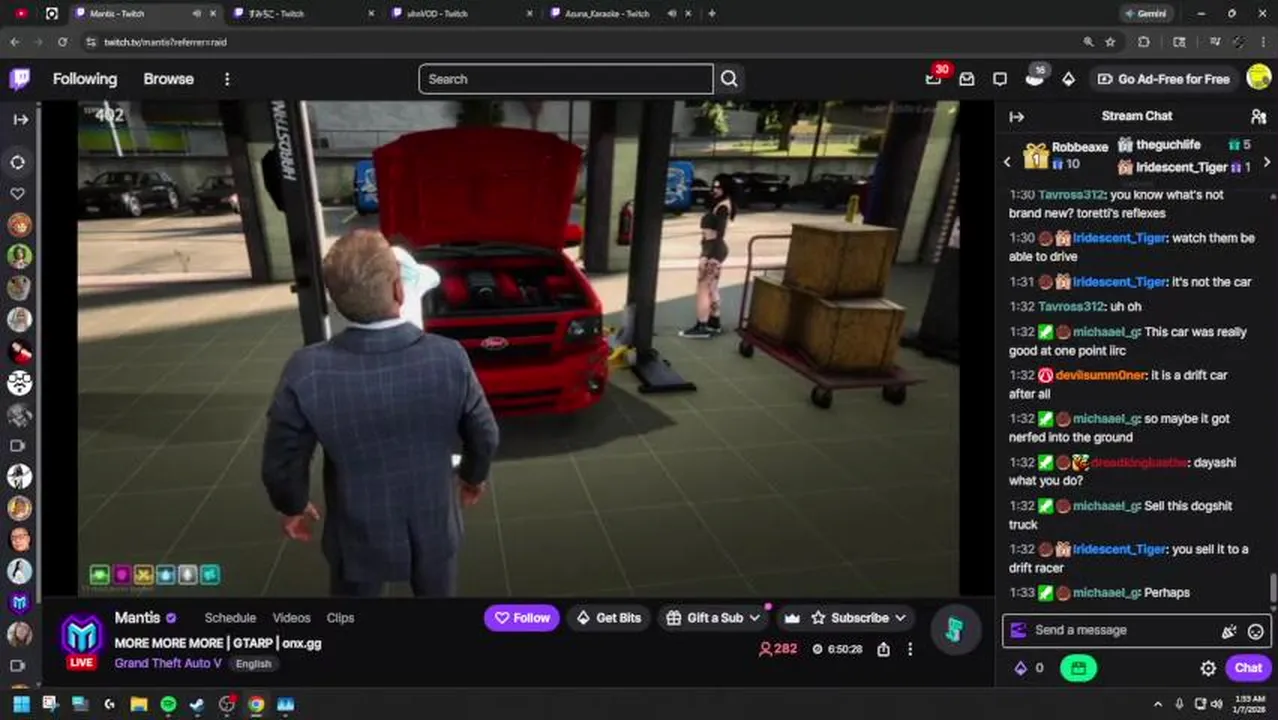Screen dimensions: 1278x720
Task: Open Gemini button in Chrome title bar
Action: (x=1145, y=14)
